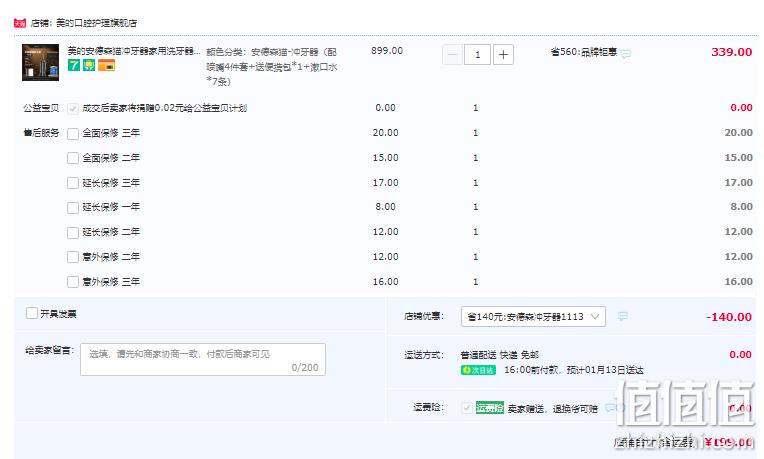The width and height of the screenshot is (764, 459).
Task: Click the 16:00前付款 delivery estimate text
Action: (573, 370)
